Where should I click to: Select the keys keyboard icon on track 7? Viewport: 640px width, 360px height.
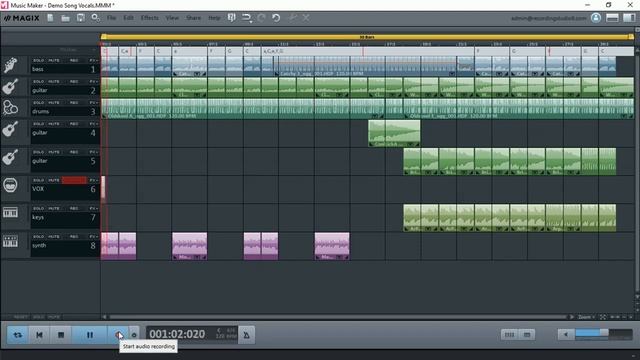click(10, 213)
